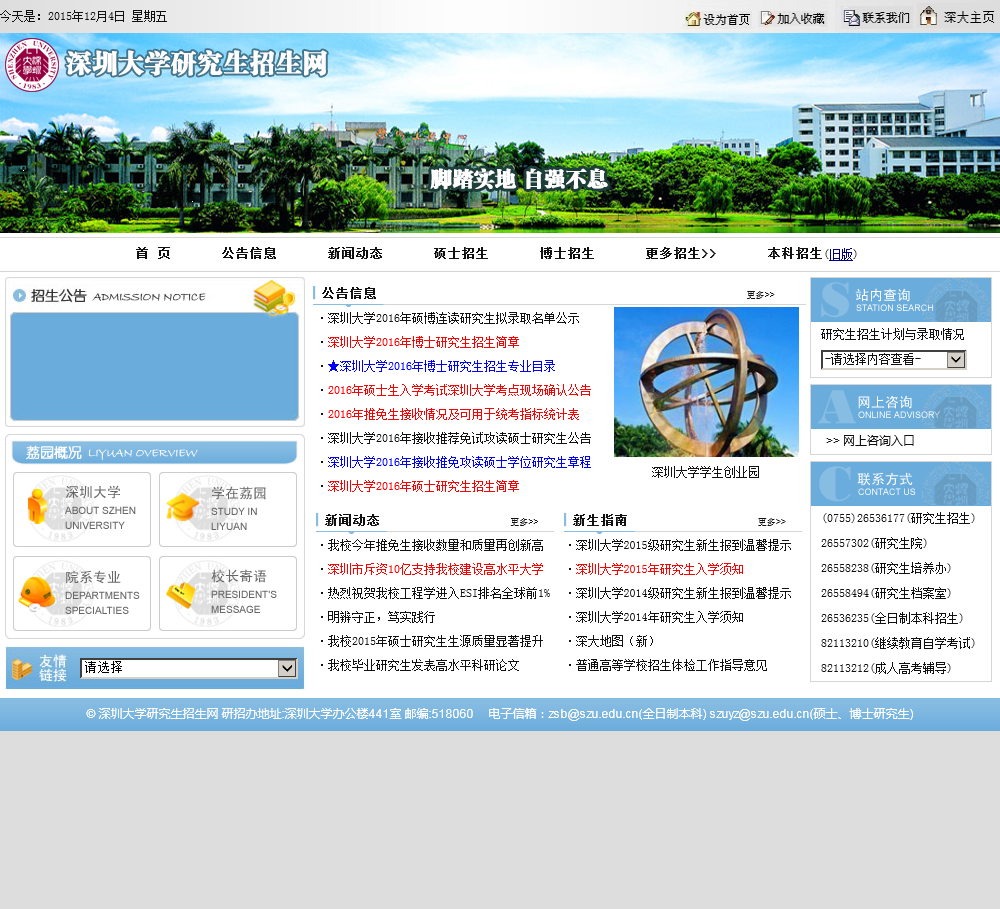Viewport: 1000px width, 909px height.
Task: Open ★深圳大学2016年博士研究生招生专业目录
Action: (441, 366)
